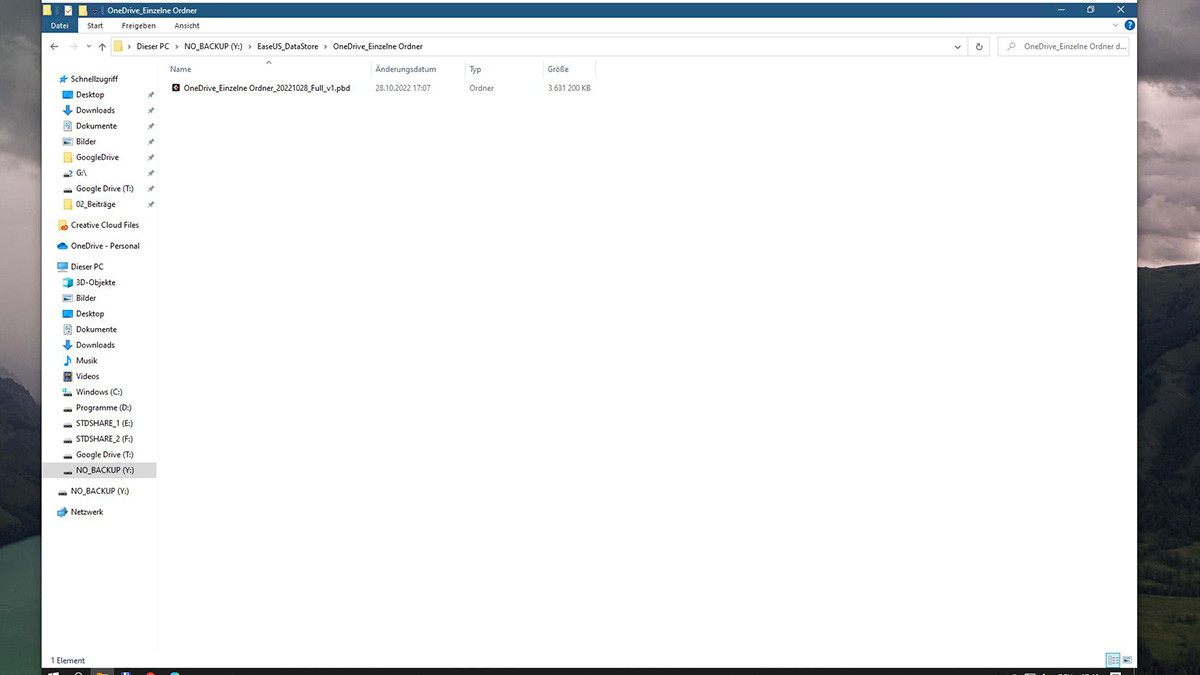Click the 1 Element status text

click(x=68, y=660)
